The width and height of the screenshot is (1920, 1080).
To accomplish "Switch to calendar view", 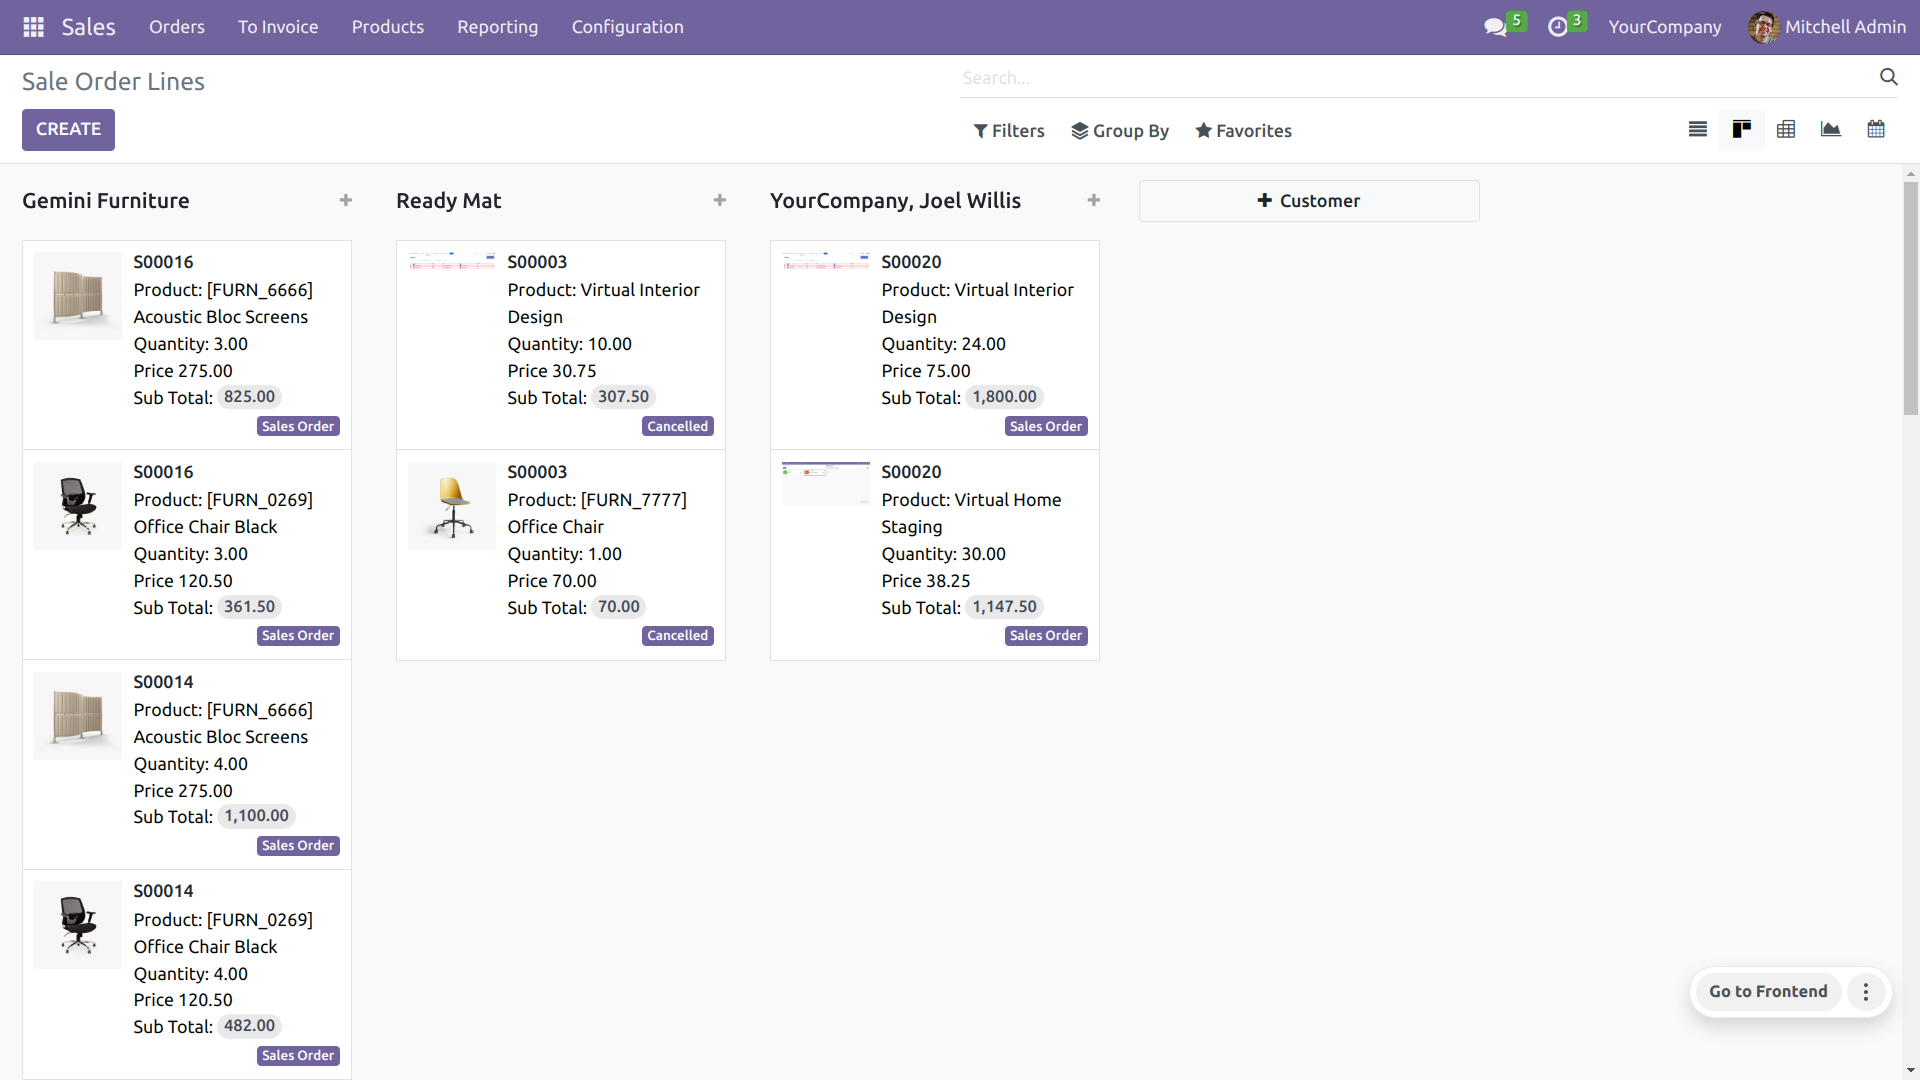I will click(1875, 129).
